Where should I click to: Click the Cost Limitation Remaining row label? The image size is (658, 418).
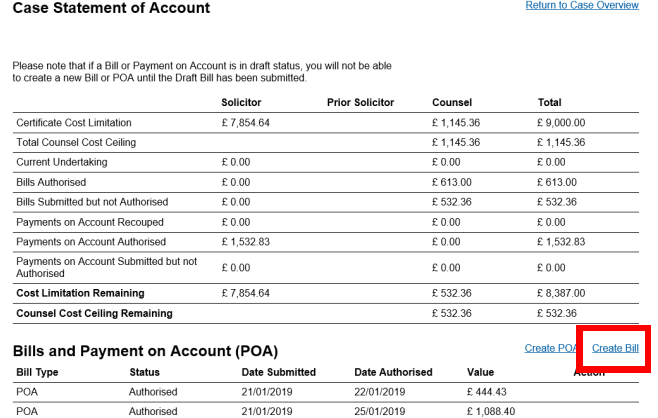tap(80, 293)
